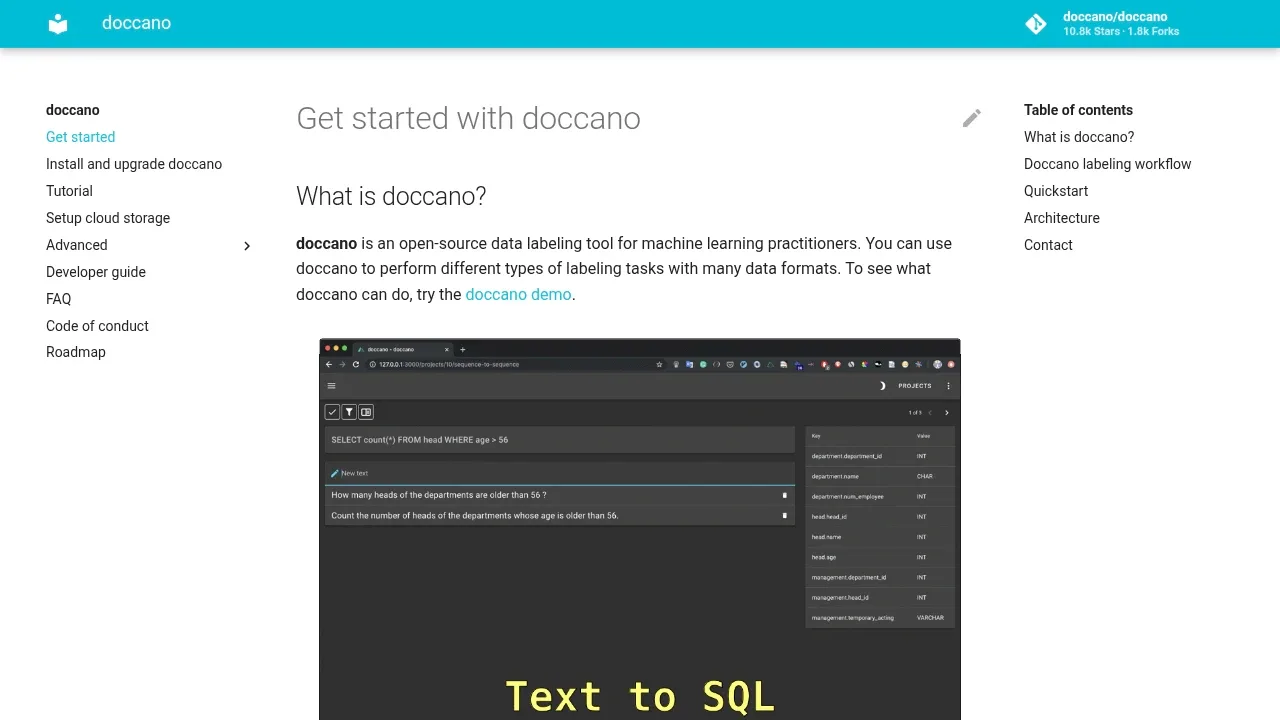Click the doccano header title text
The height and width of the screenshot is (720, 1280).
pos(136,23)
